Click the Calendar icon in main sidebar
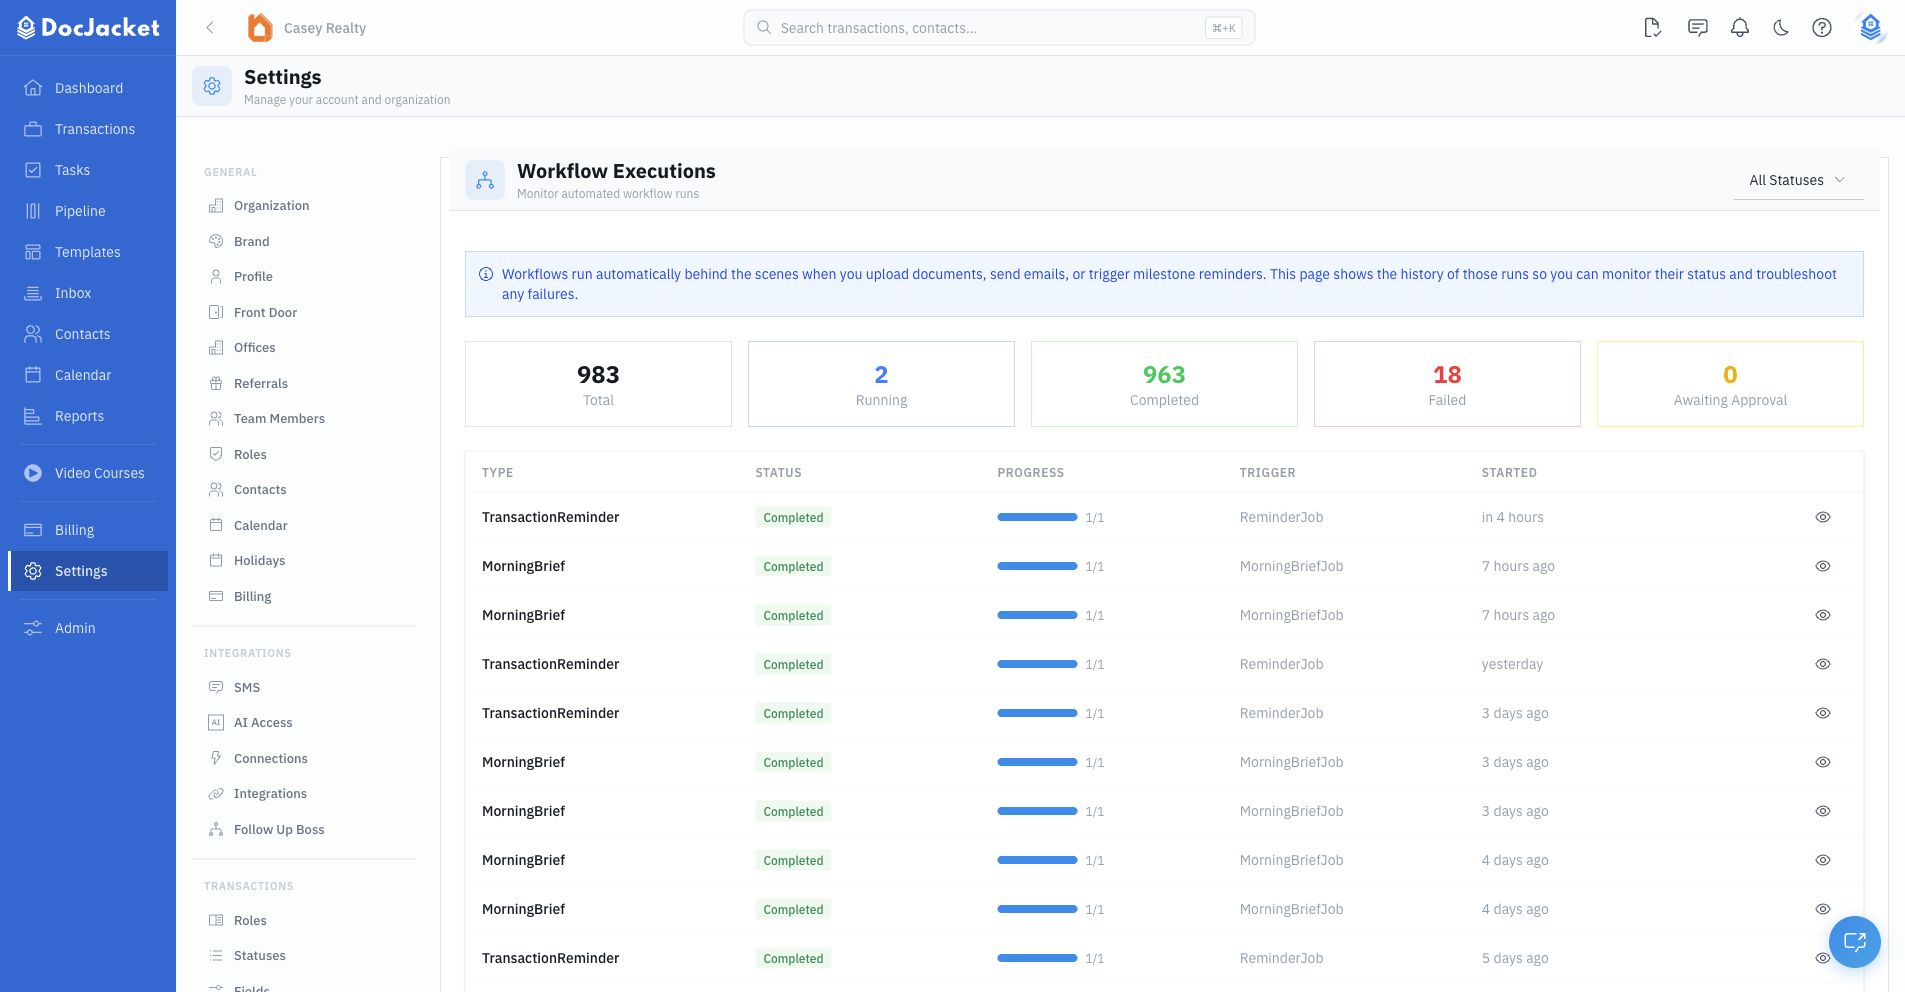The width and height of the screenshot is (1905, 992). point(33,375)
